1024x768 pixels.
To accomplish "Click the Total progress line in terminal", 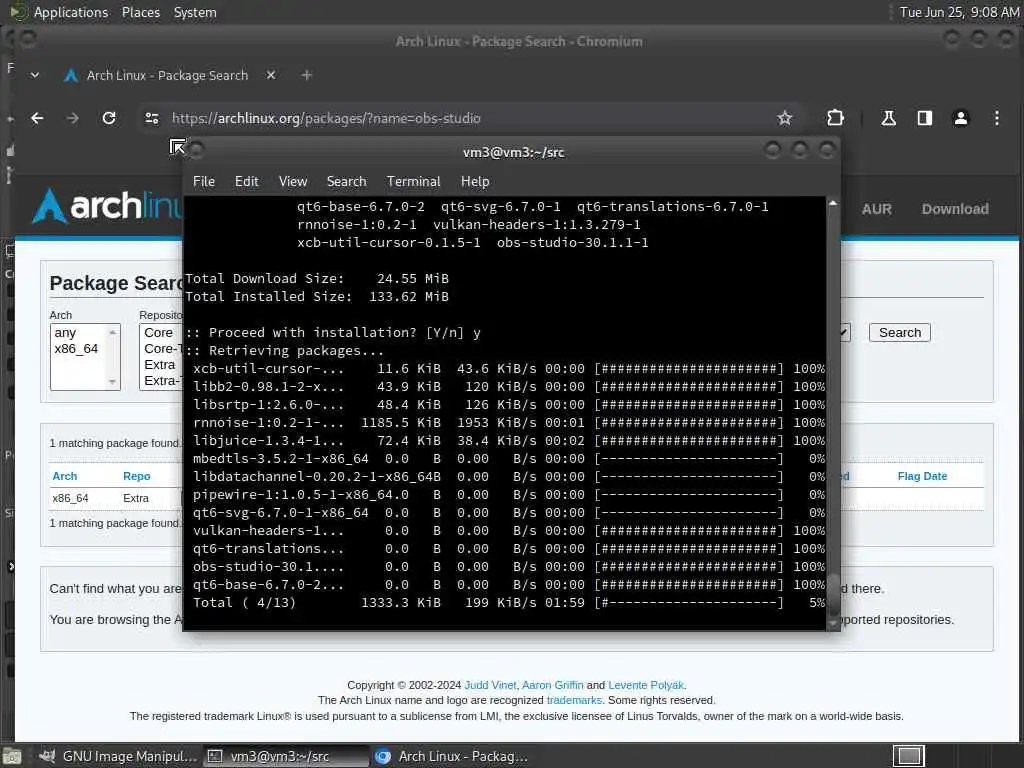I will click(x=509, y=603).
